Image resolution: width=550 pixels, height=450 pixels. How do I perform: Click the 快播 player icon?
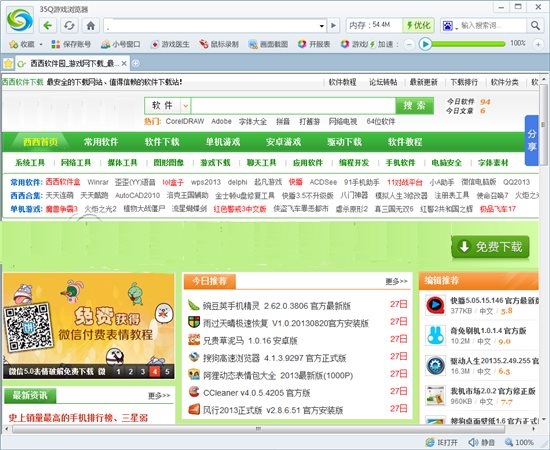[x=435, y=305]
